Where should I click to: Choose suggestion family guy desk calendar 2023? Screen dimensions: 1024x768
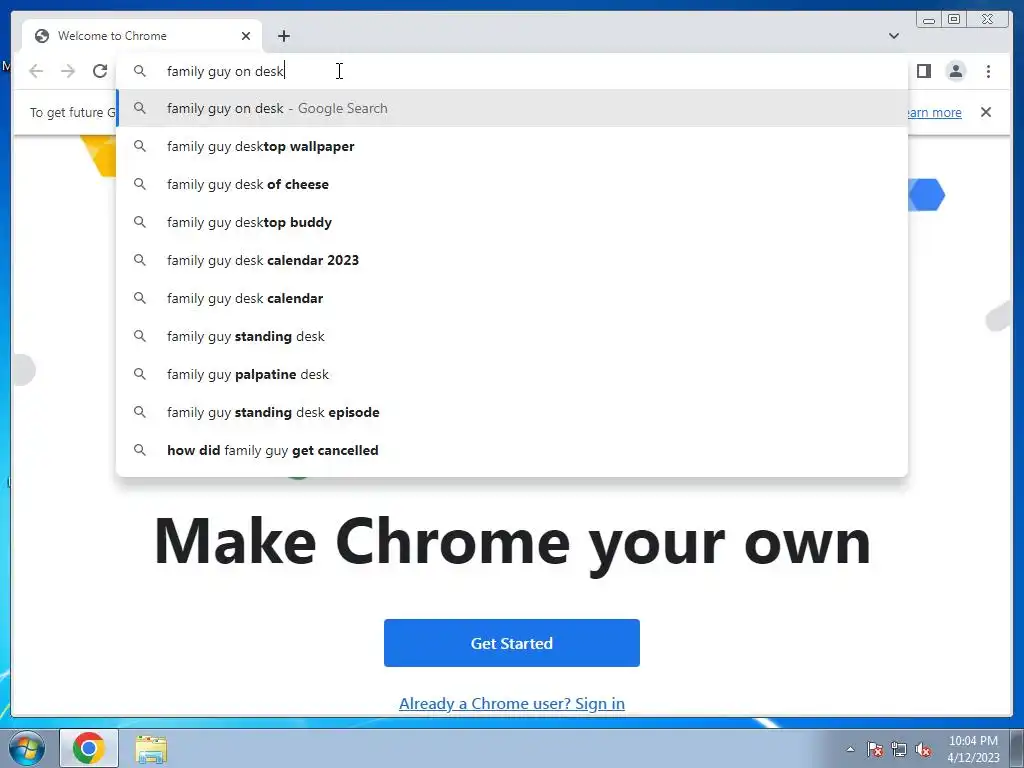pos(511,260)
